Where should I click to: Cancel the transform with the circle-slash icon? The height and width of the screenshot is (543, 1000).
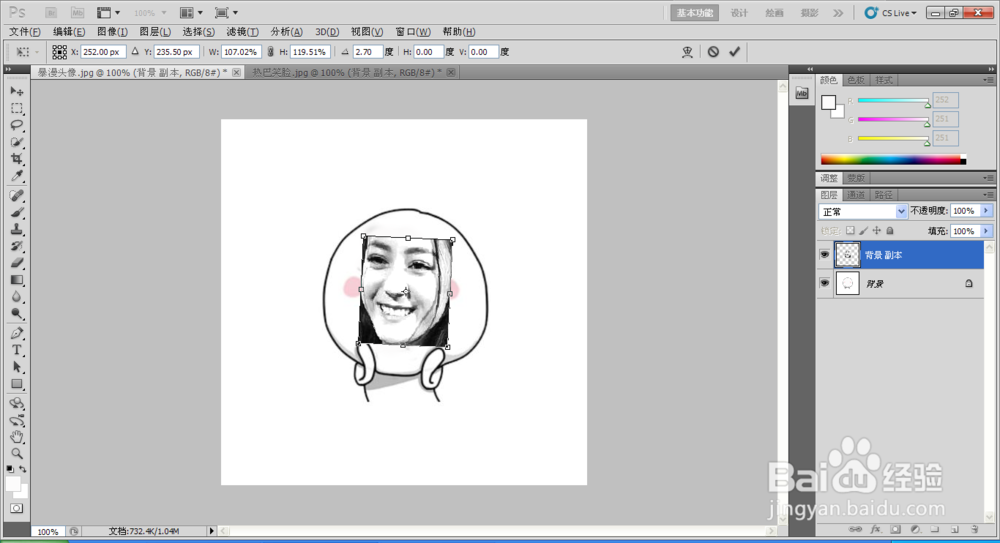coord(713,51)
